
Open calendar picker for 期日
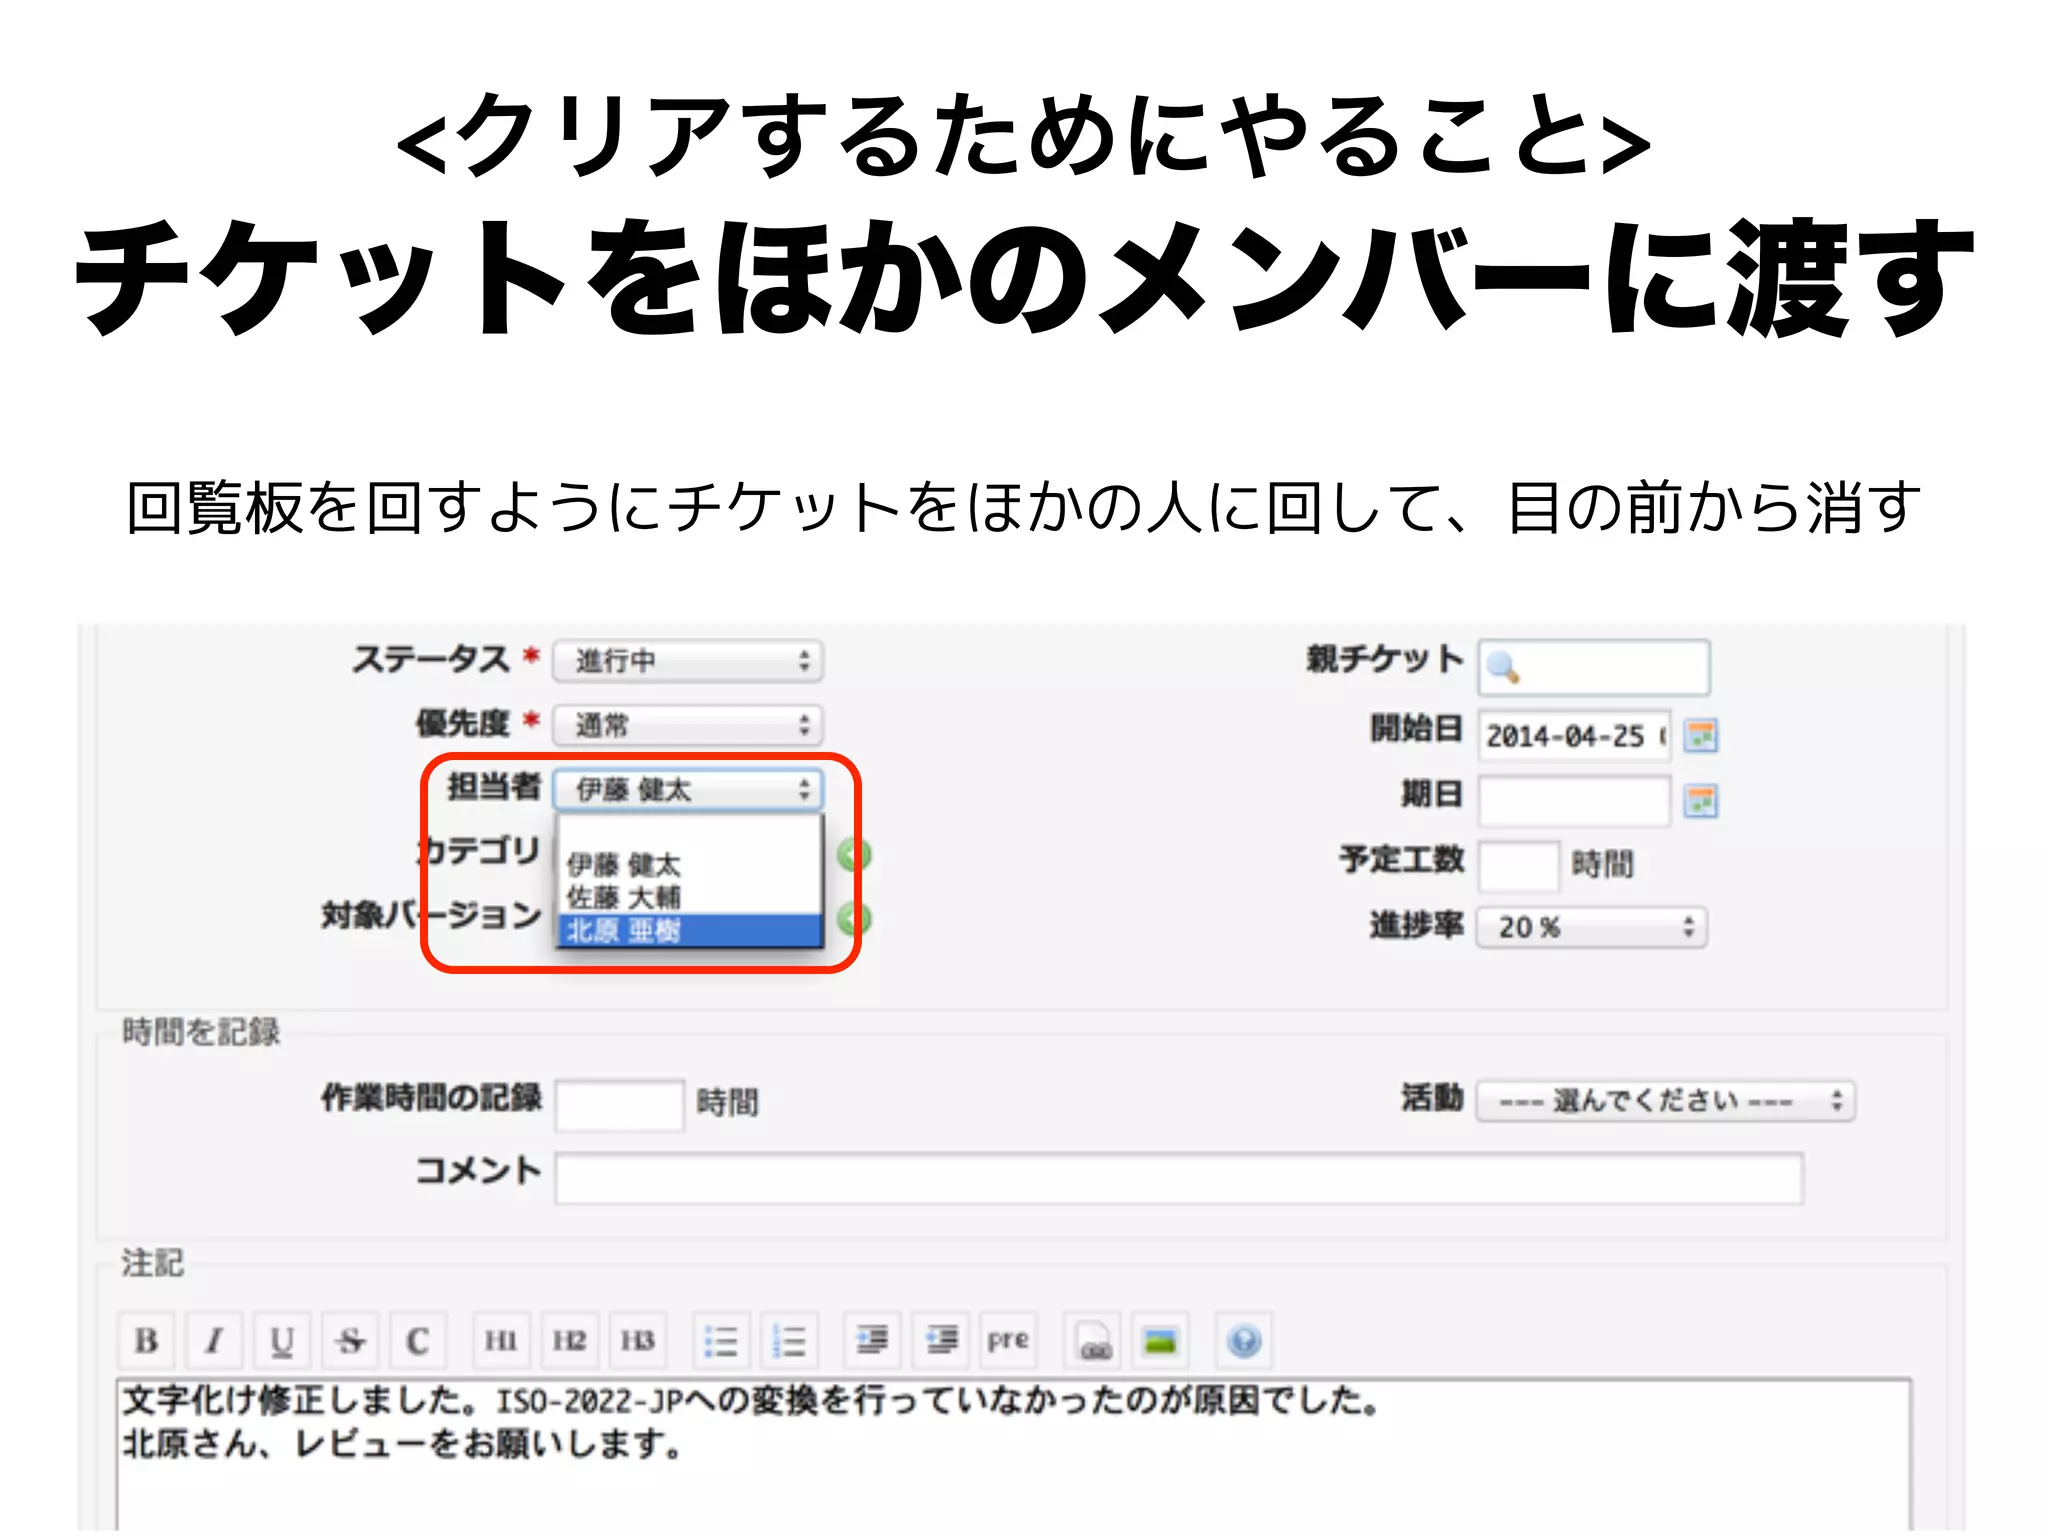pyautogui.click(x=1701, y=801)
